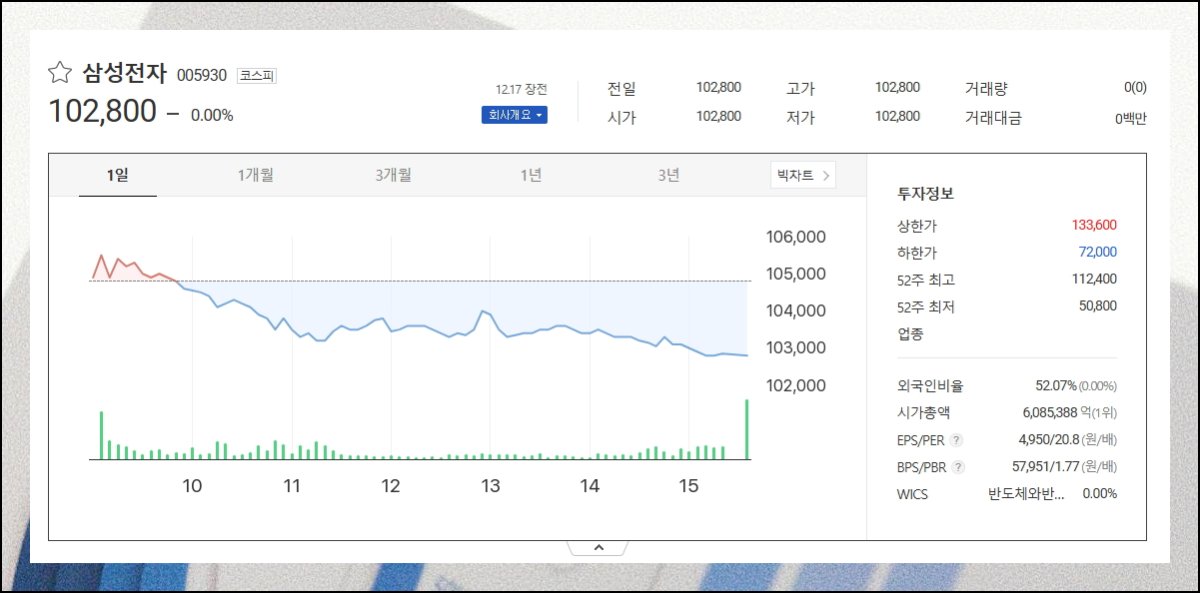Click the 102,000 price axis label
1200x593 pixels.
(796, 385)
